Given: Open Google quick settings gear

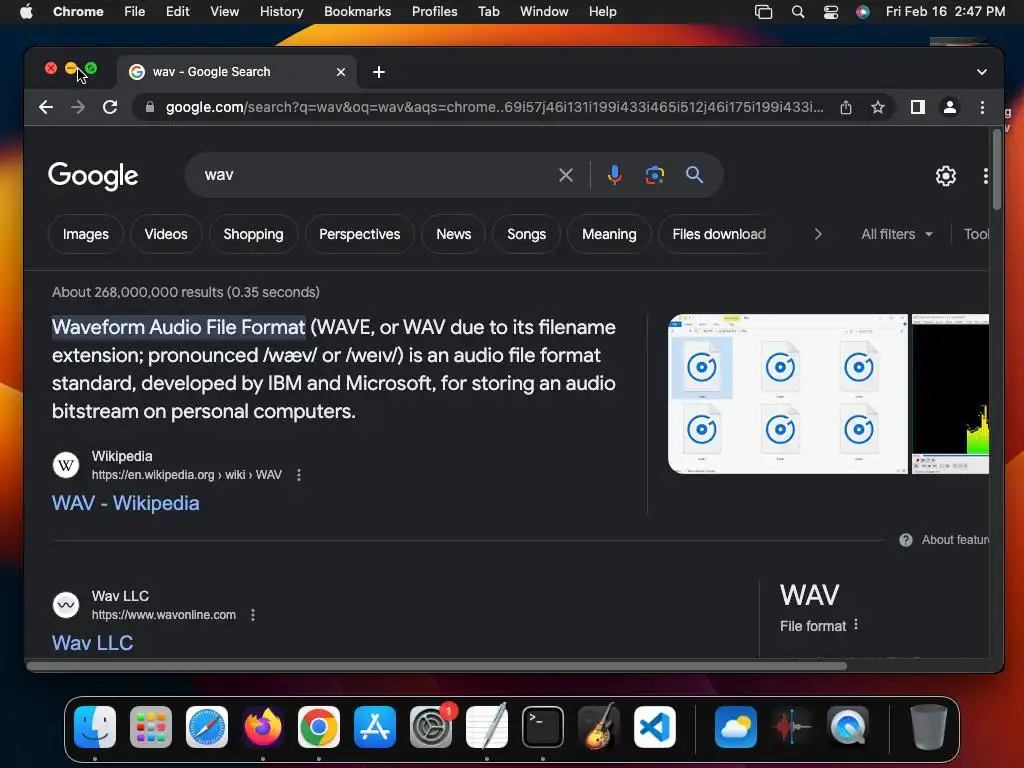Looking at the screenshot, I should [946, 176].
